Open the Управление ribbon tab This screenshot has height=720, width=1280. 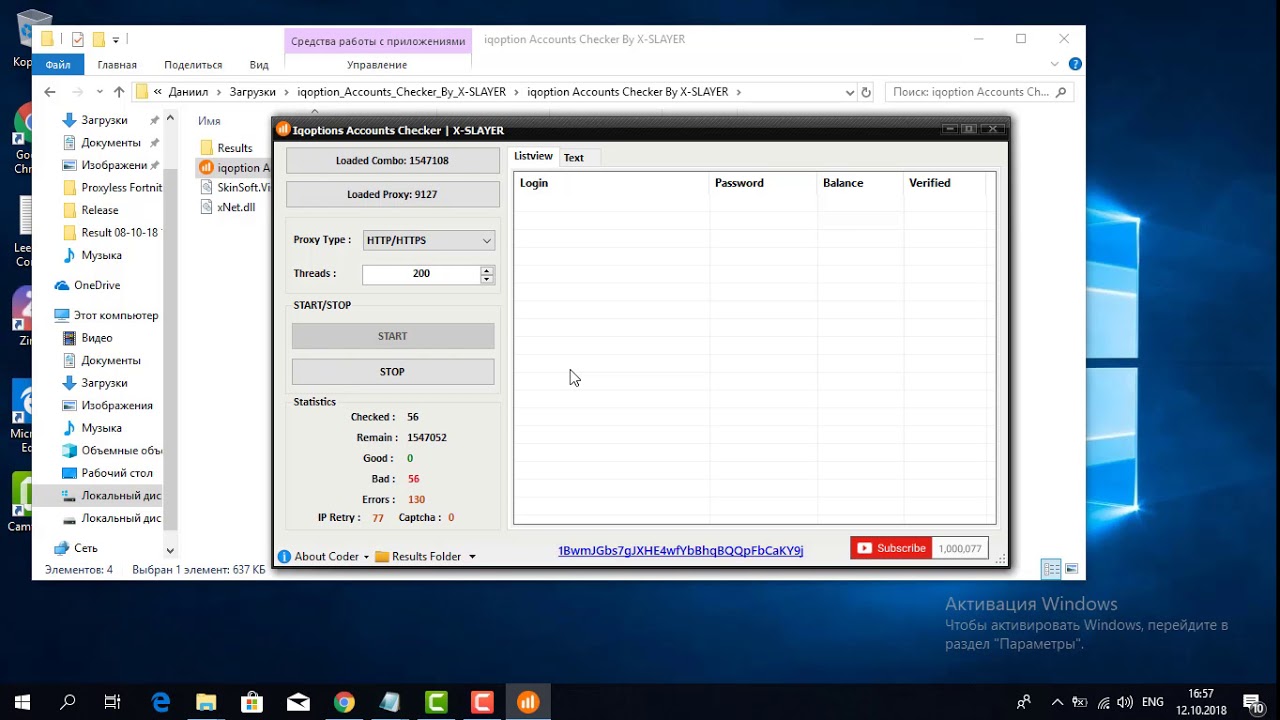[377, 65]
